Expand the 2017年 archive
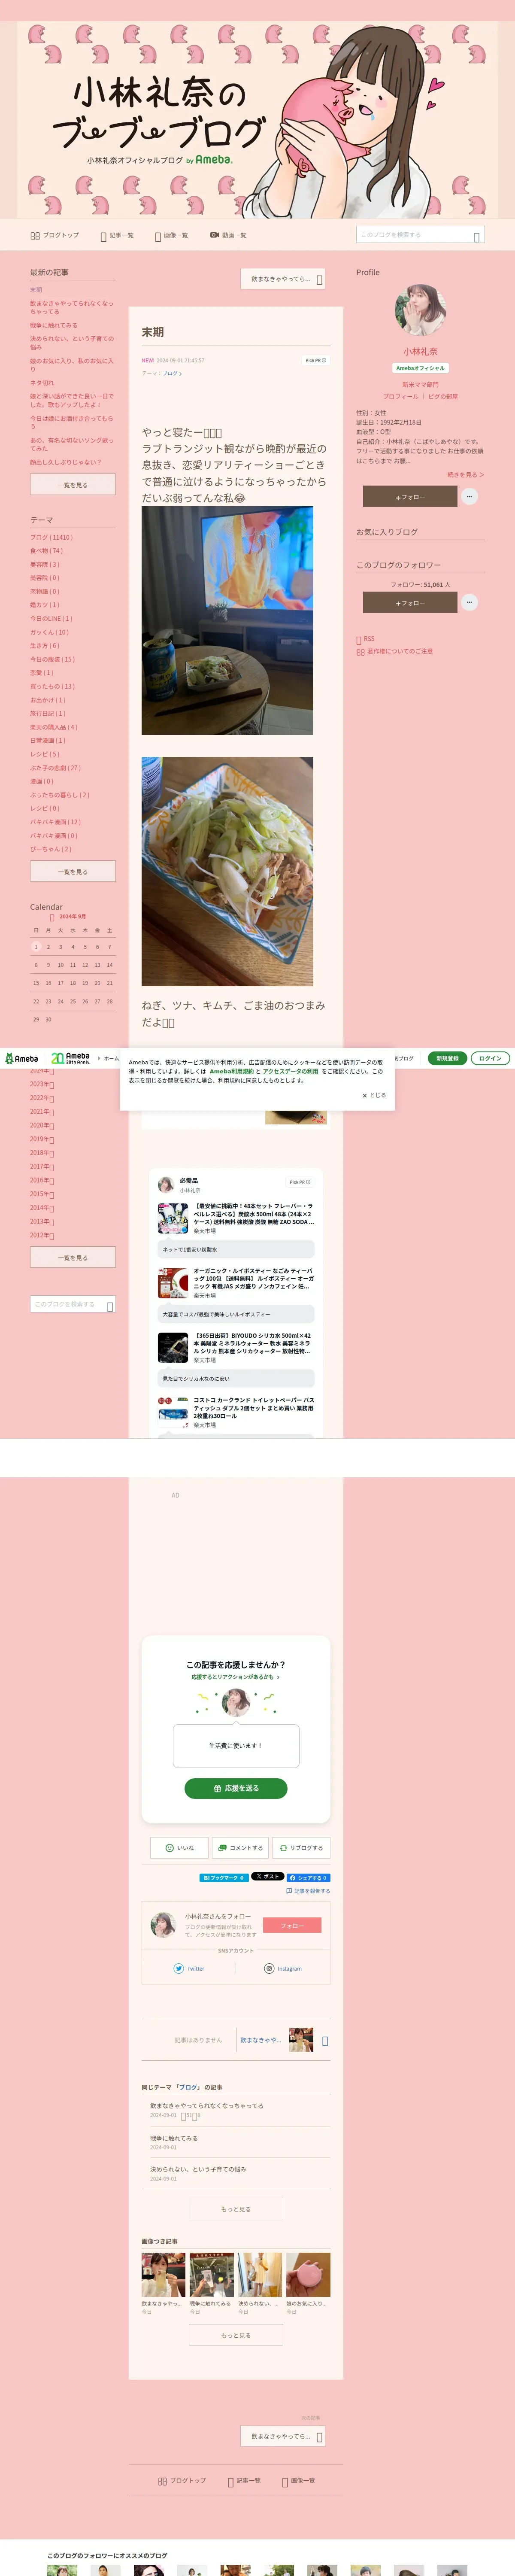515x2576 pixels. coord(42,1166)
